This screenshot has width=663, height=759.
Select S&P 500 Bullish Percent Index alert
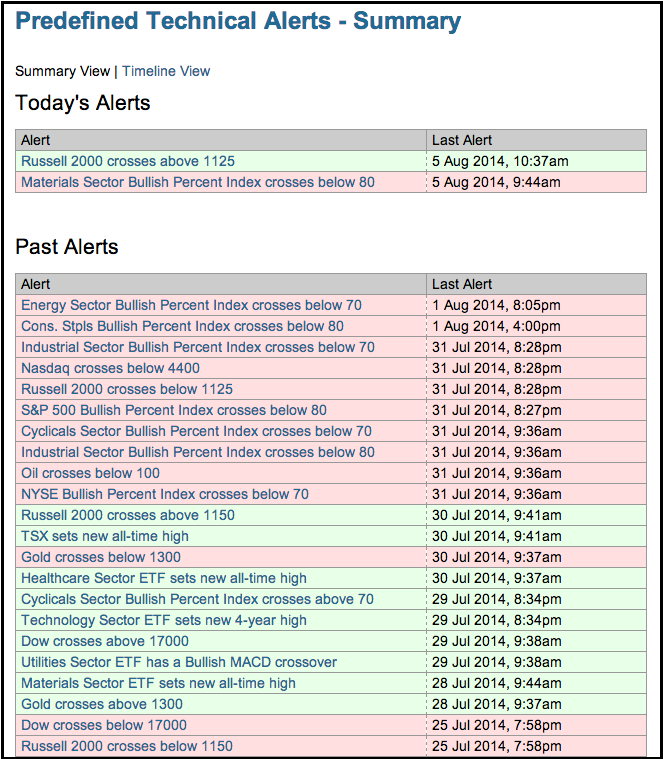pyautogui.click(x=174, y=410)
